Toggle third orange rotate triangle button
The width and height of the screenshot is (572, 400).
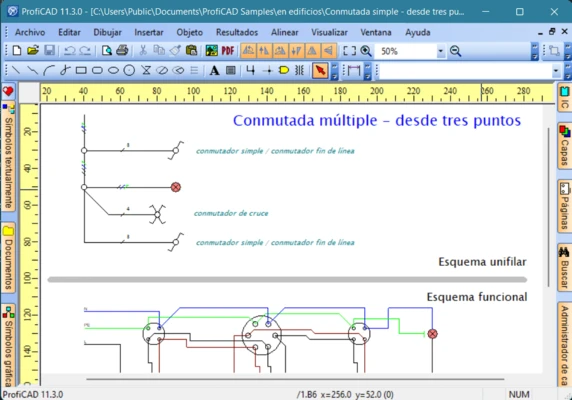(280, 51)
